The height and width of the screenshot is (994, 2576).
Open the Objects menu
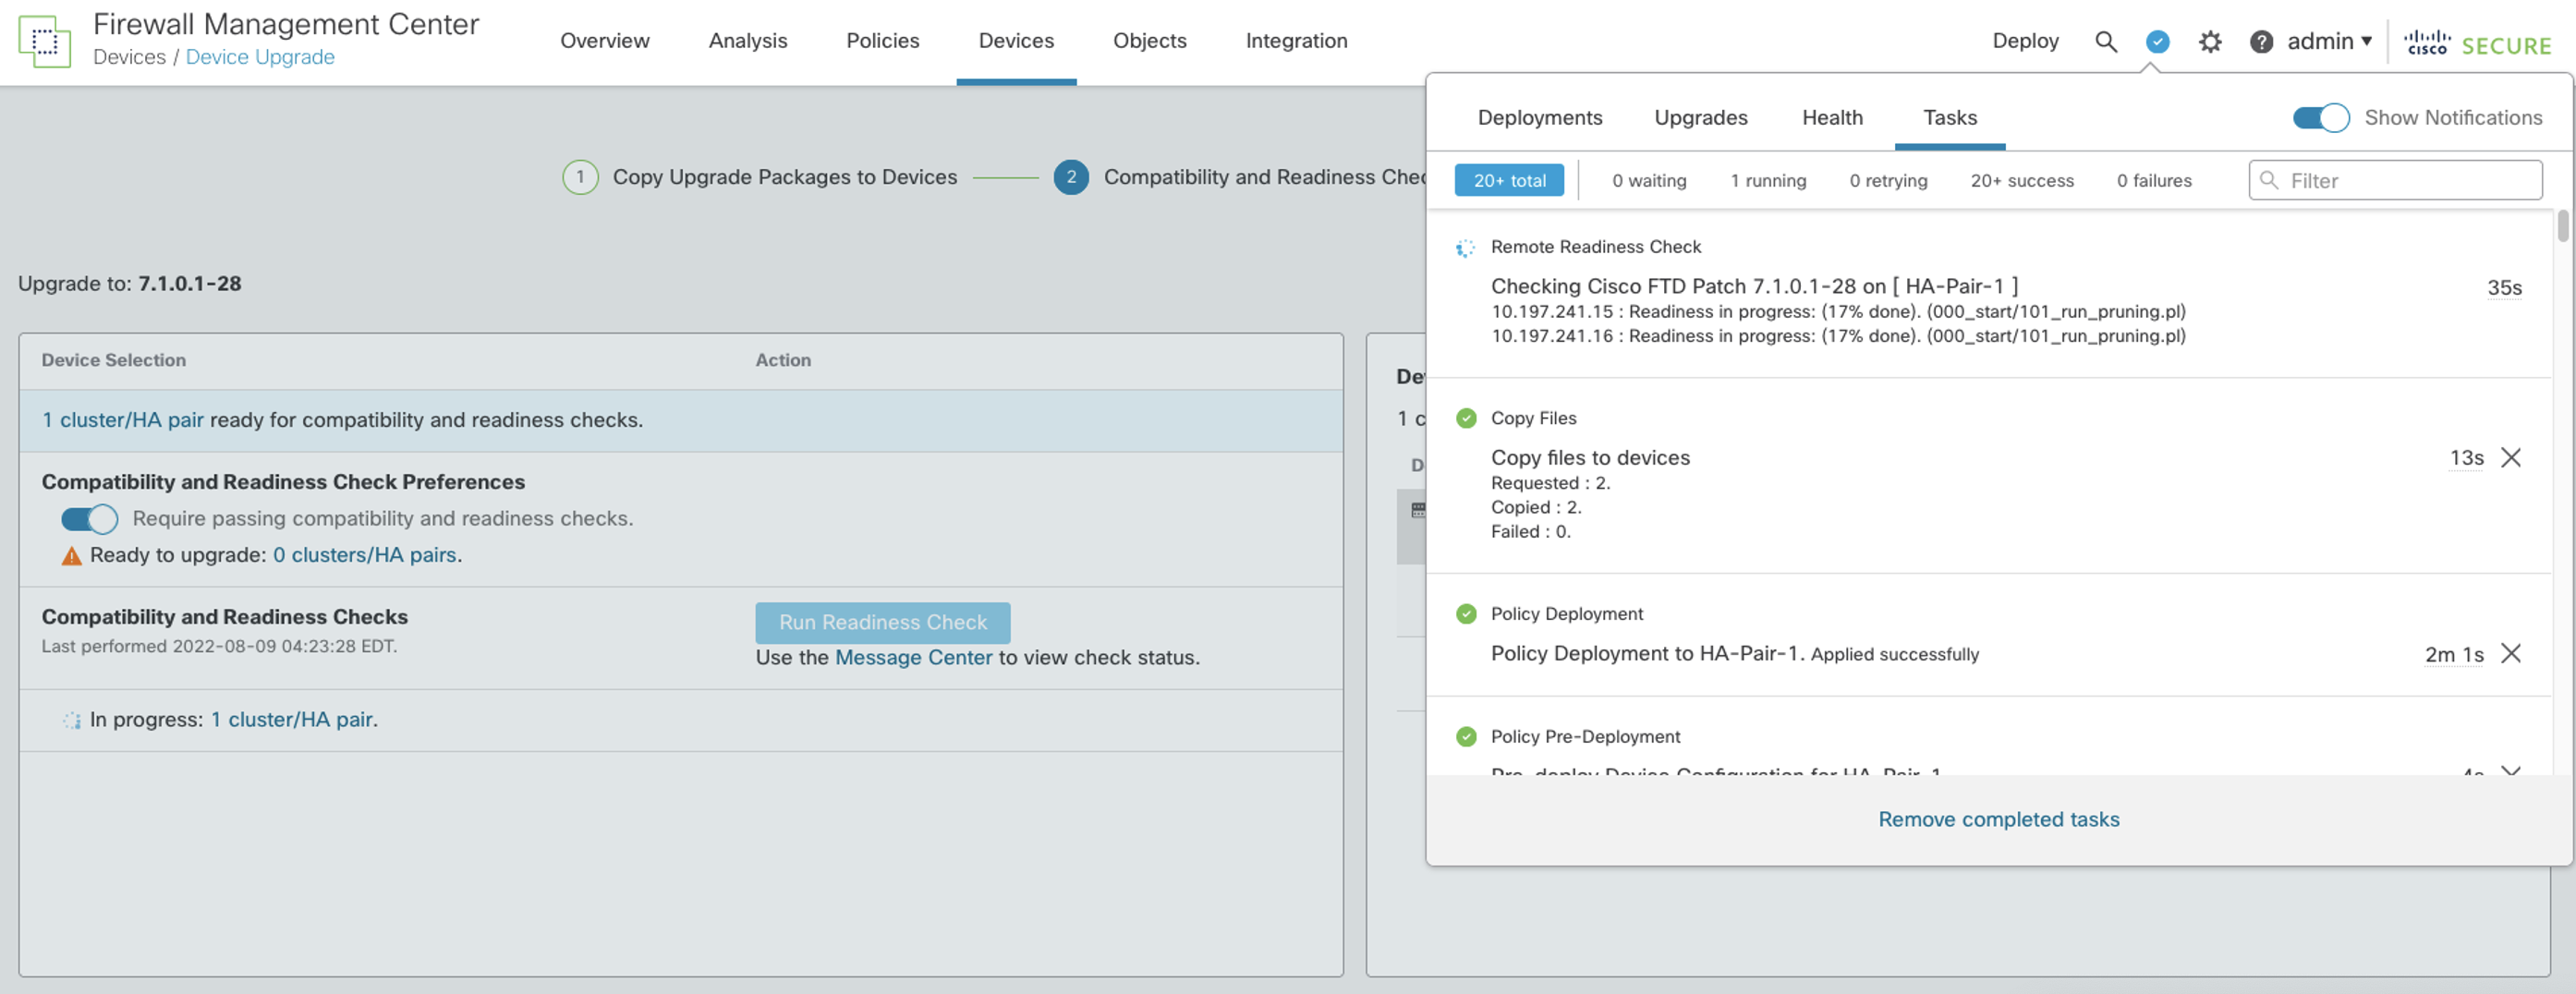click(x=1149, y=41)
